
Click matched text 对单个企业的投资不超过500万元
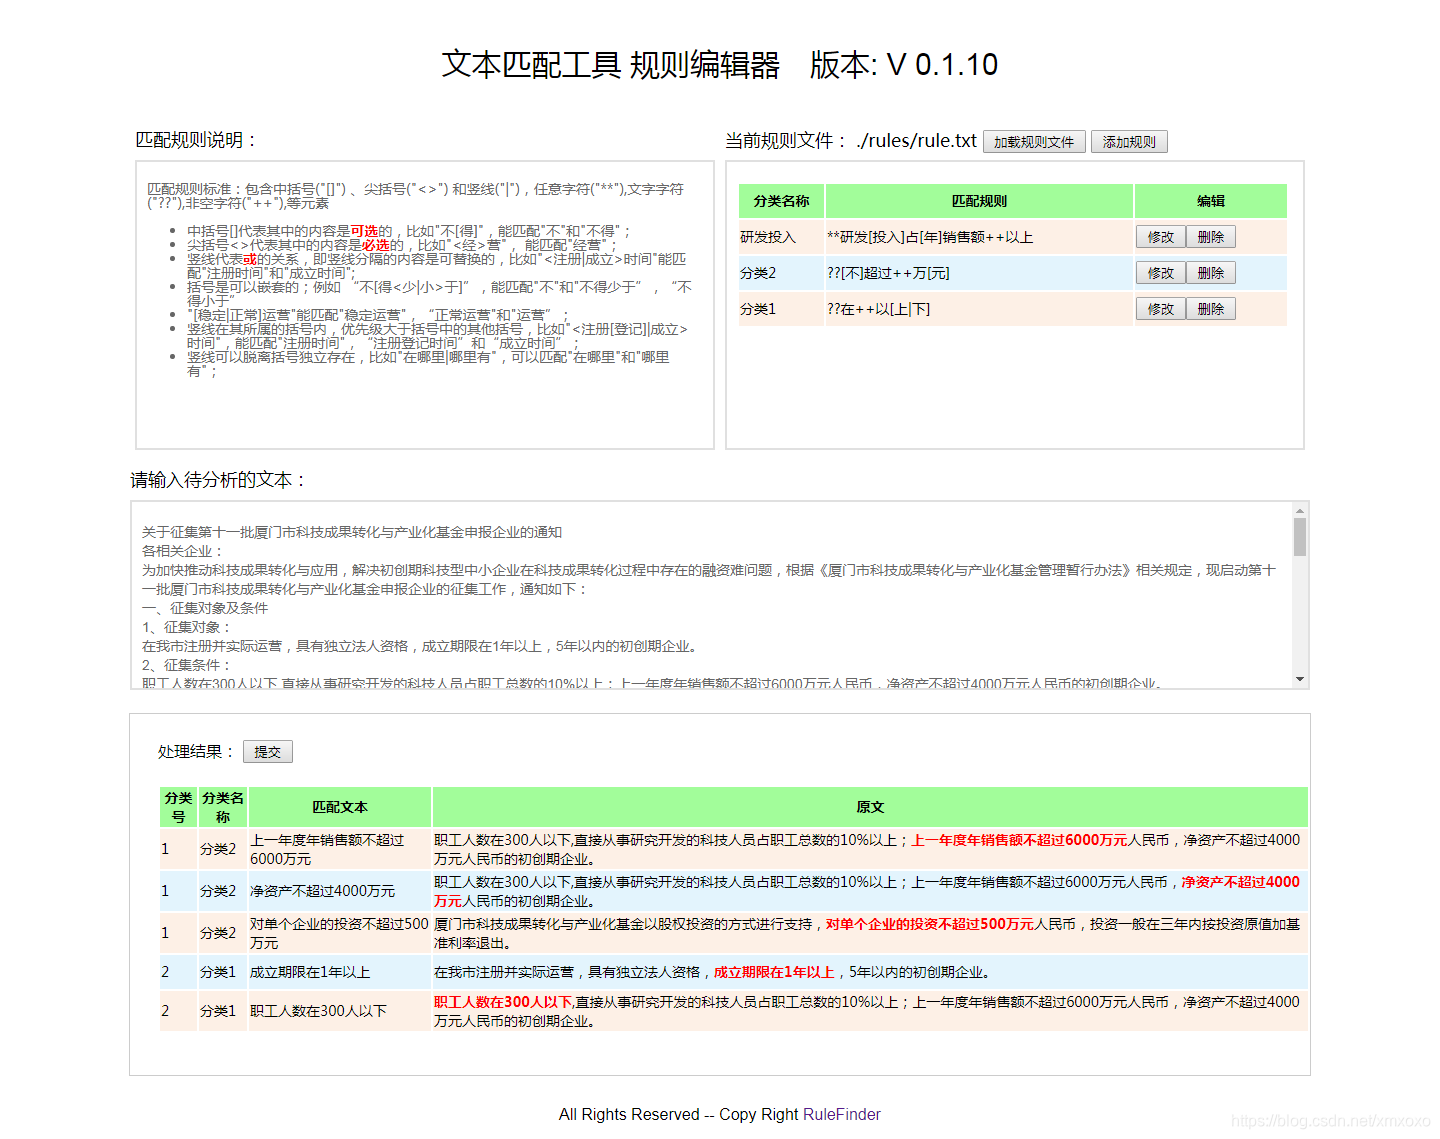point(339,933)
